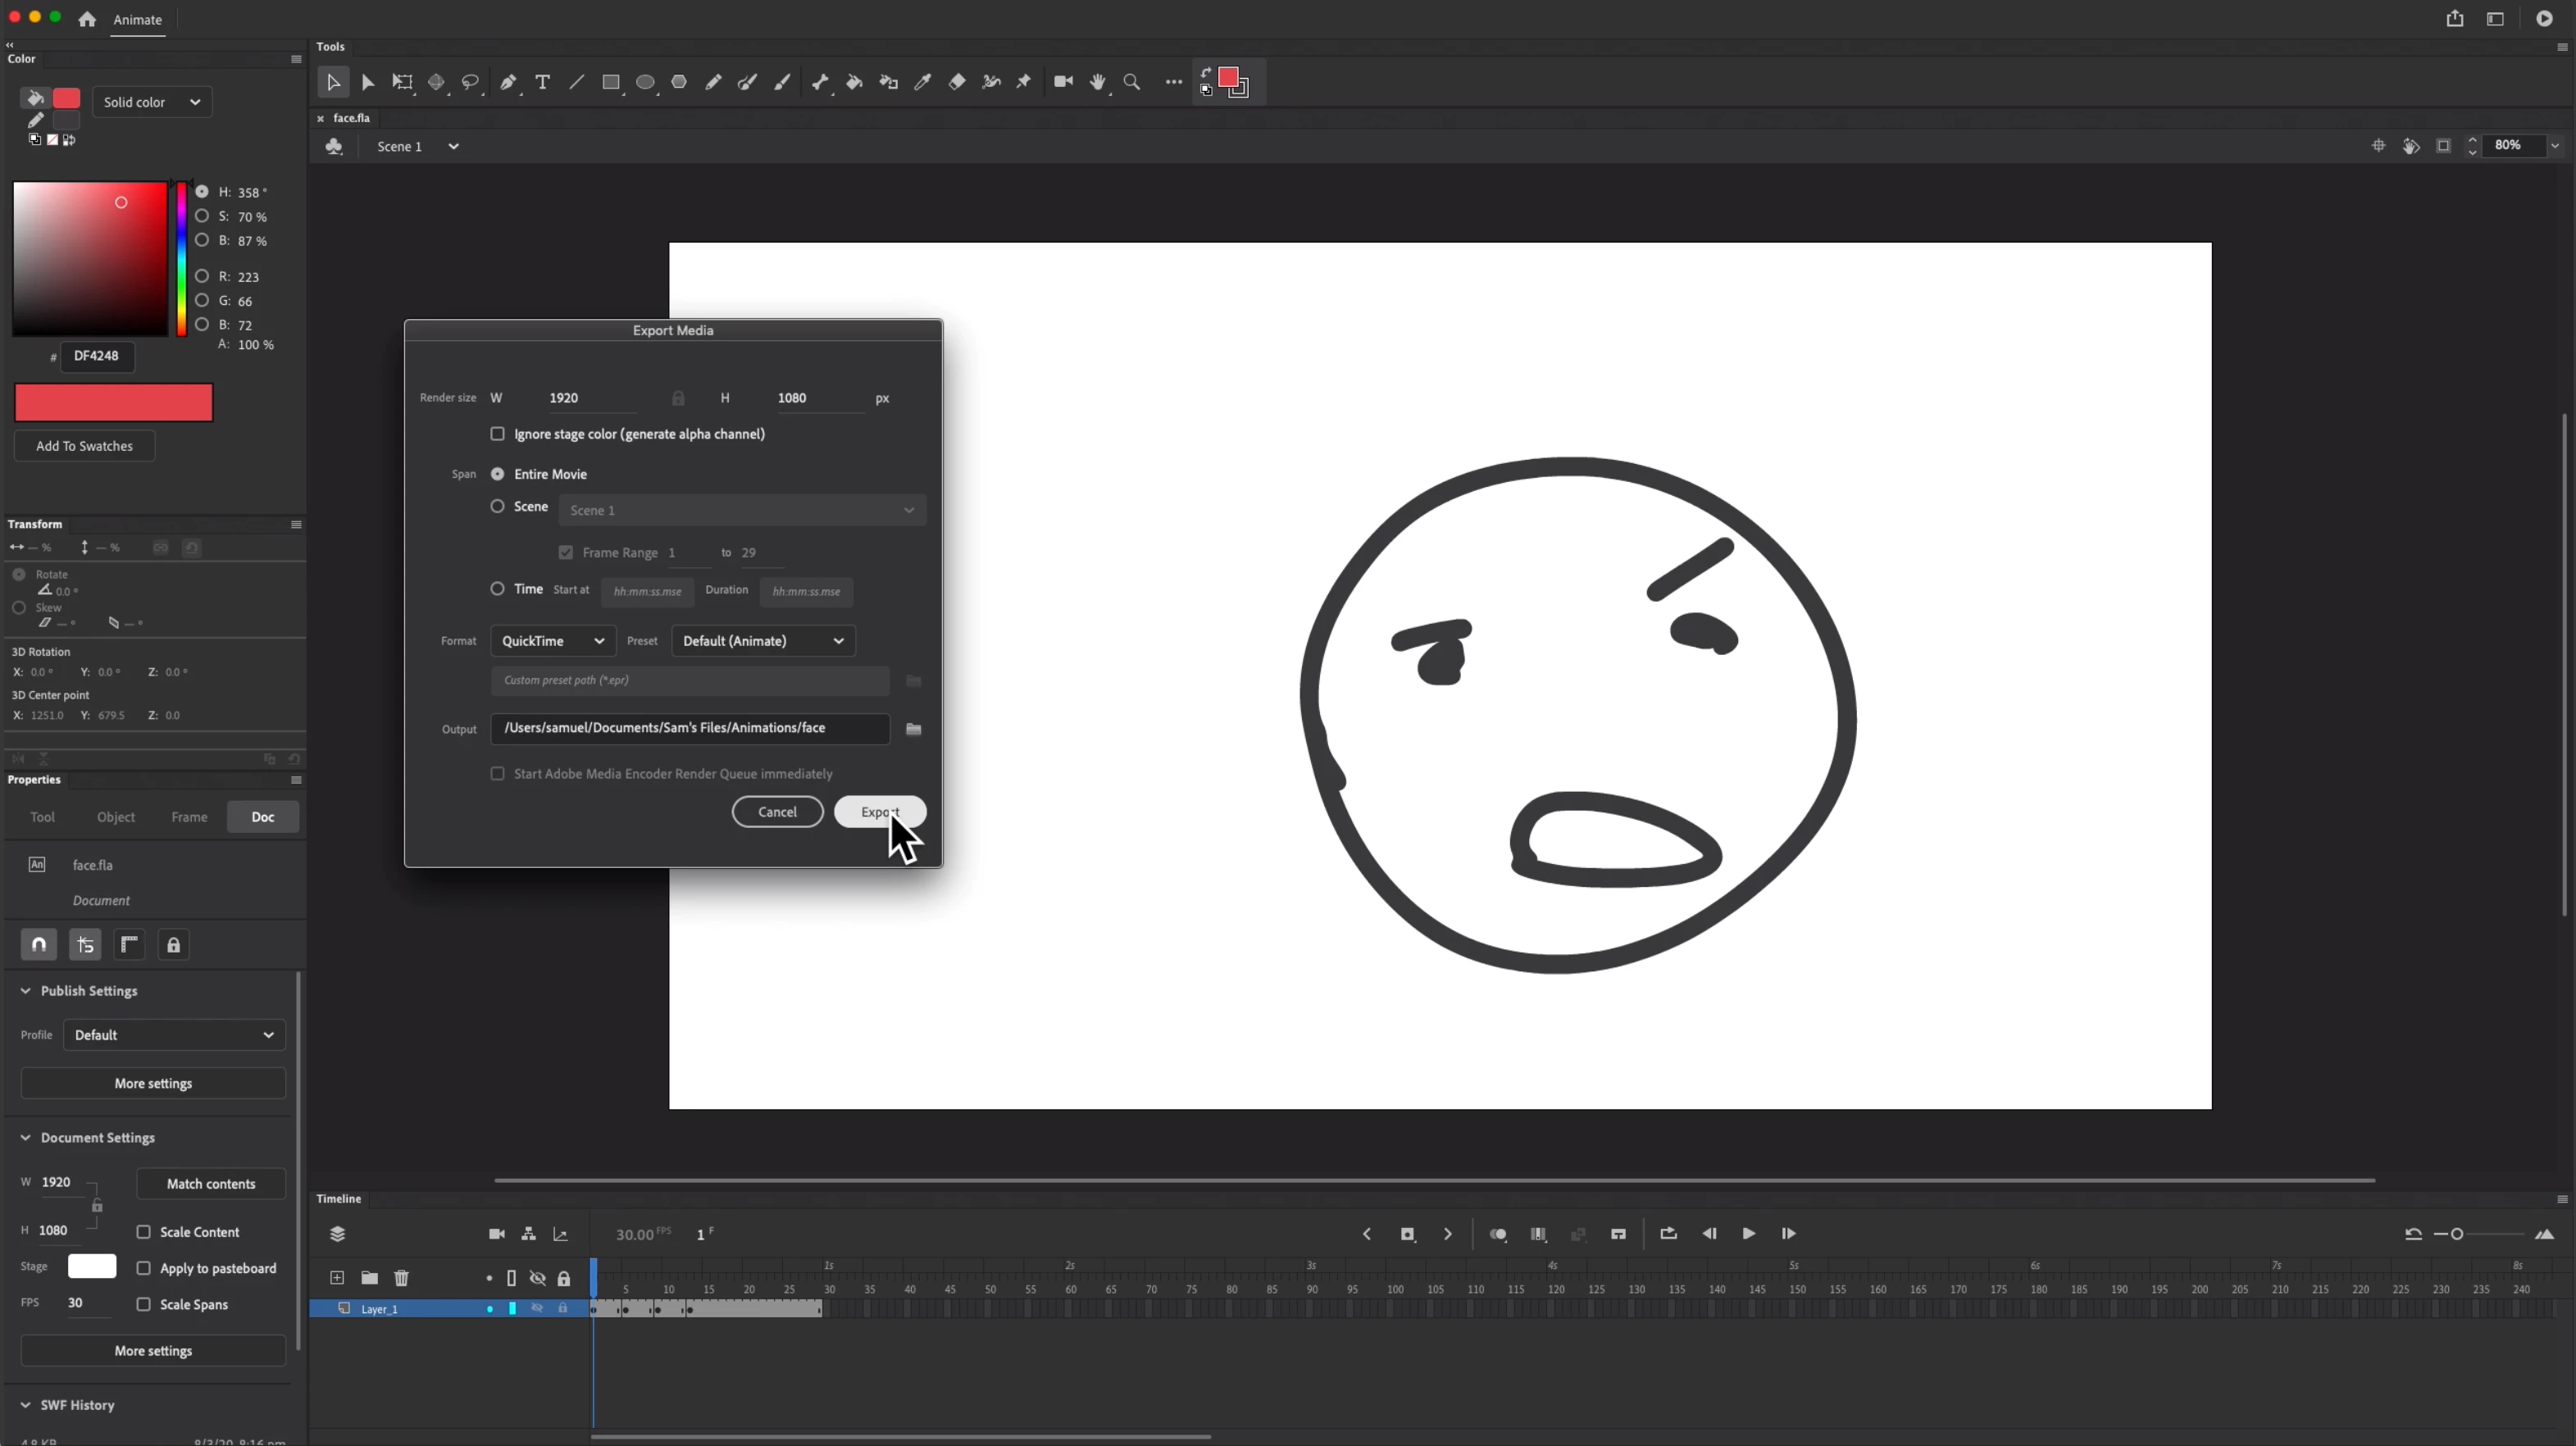The width and height of the screenshot is (2576, 1446).
Task: Enable Ignore stage color checkbox
Action: [497, 434]
